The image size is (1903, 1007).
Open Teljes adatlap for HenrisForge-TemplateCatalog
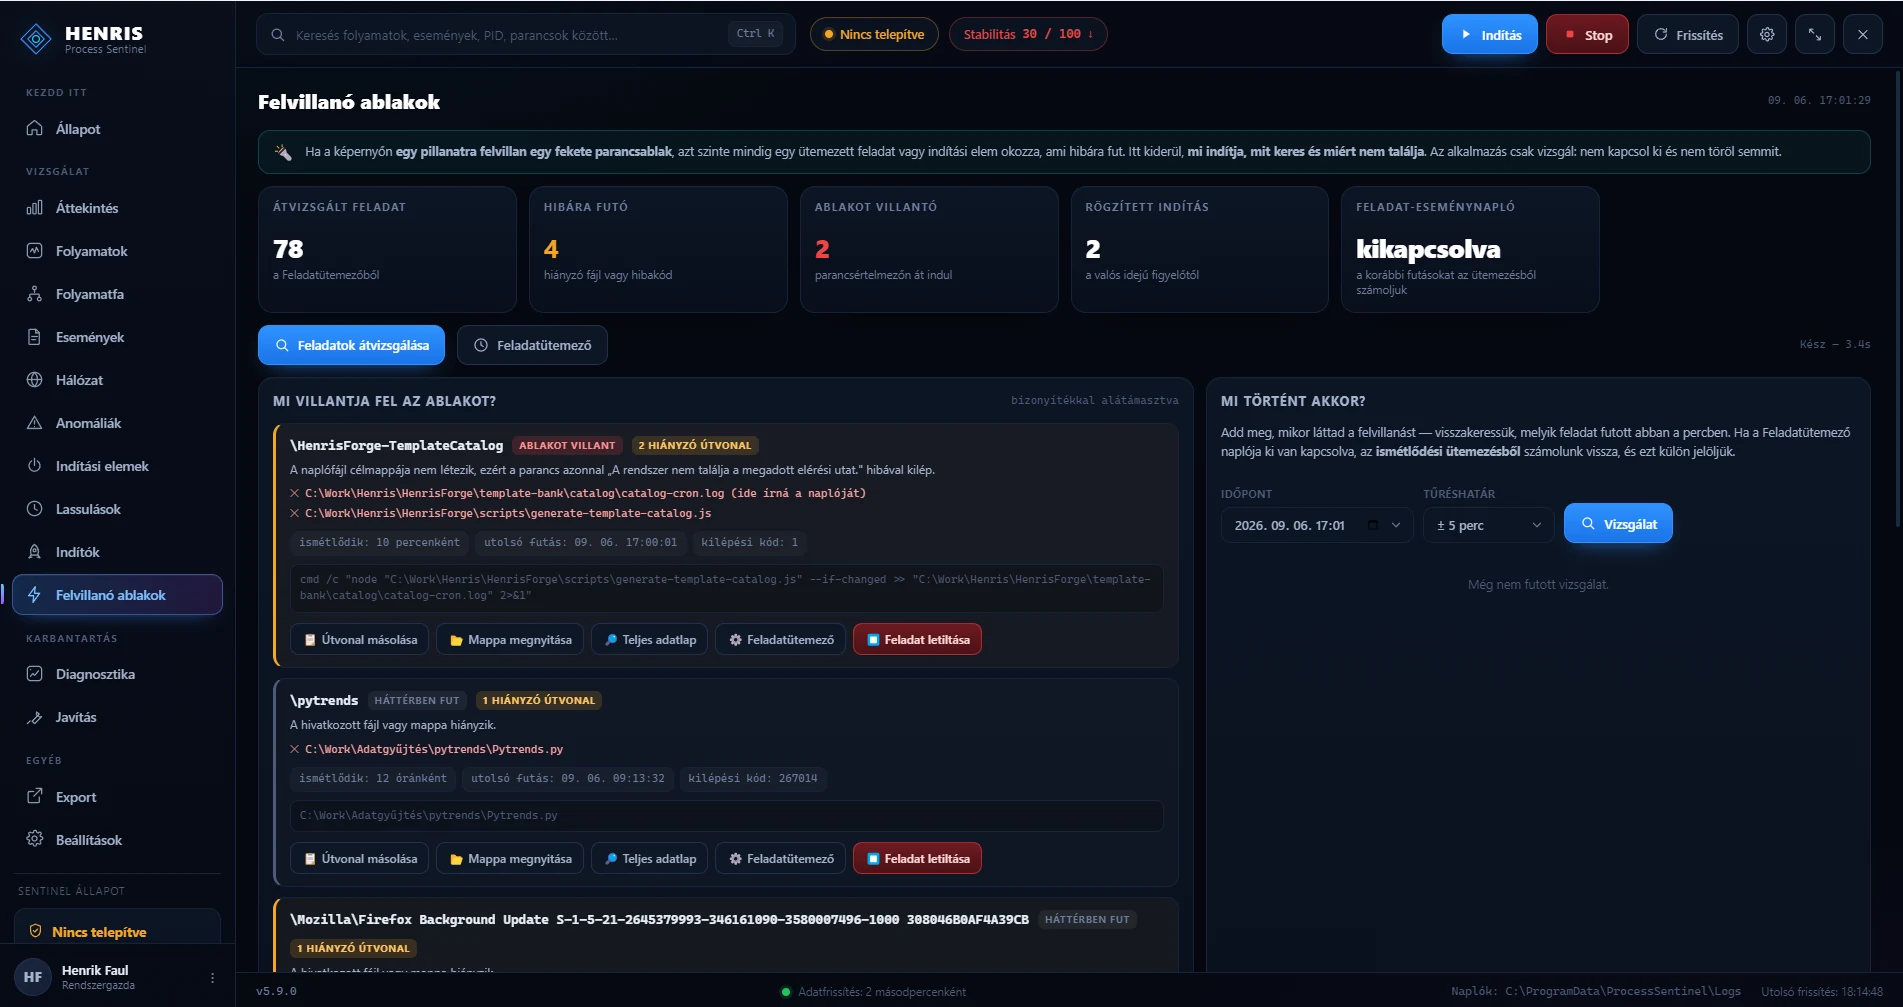coord(650,639)
